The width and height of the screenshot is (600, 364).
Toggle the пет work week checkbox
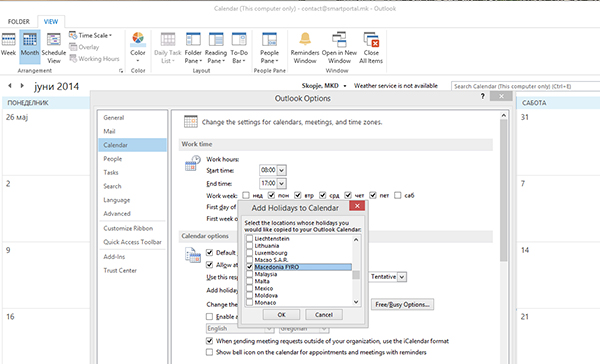[373, 195]
